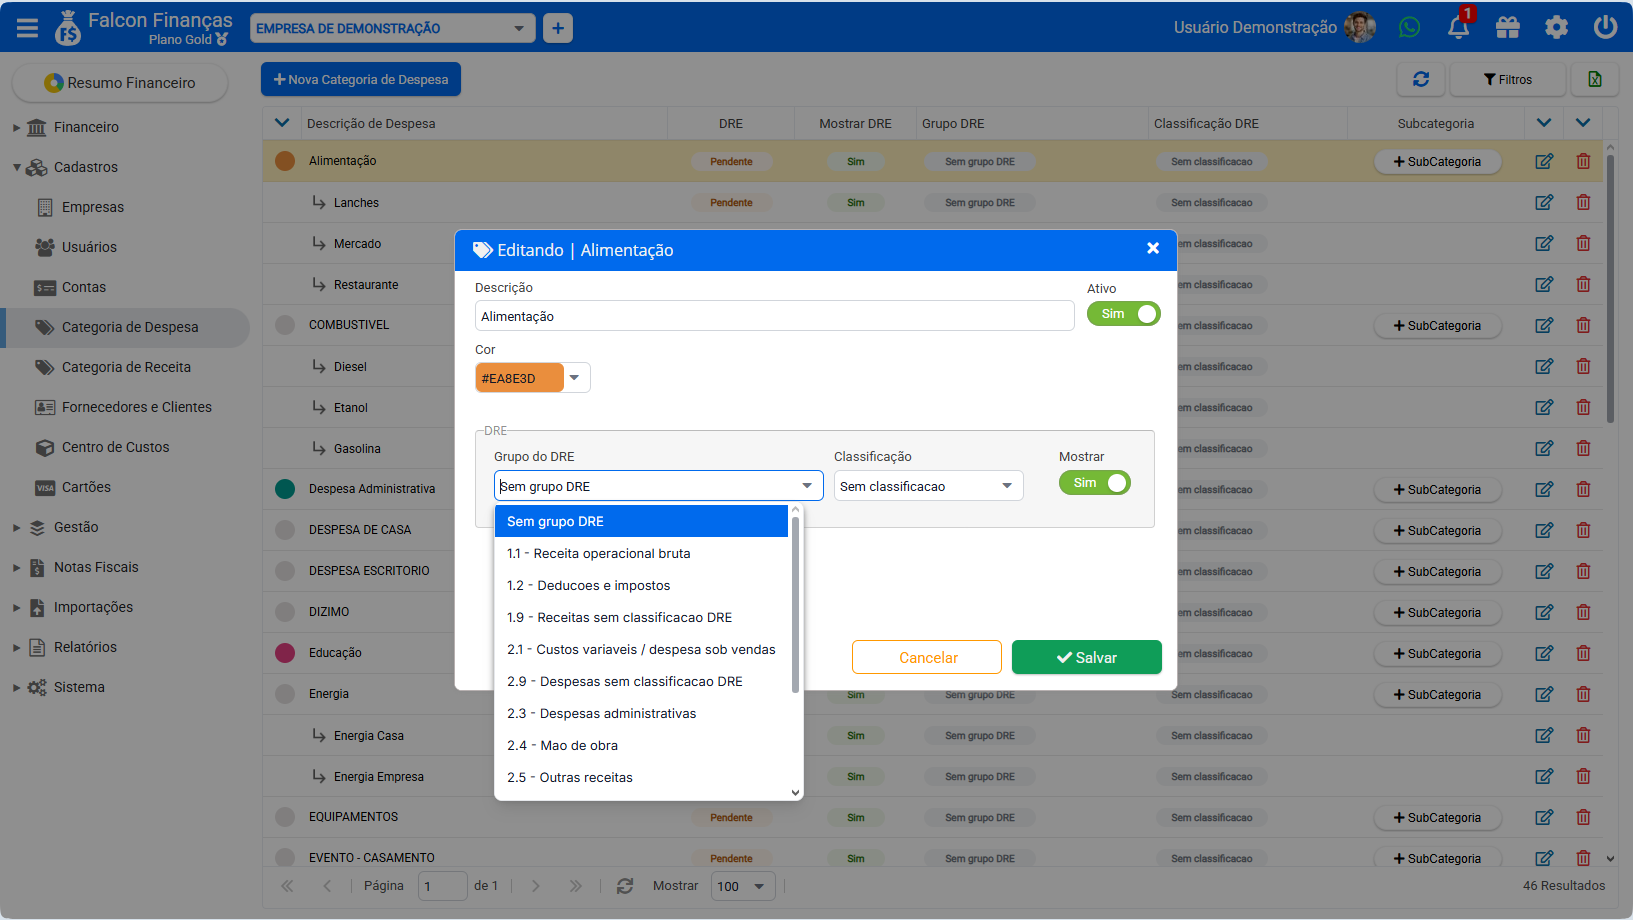Select 1.1 - Receita operacional bruta option

pyautogui.click(x=642, y=553)
